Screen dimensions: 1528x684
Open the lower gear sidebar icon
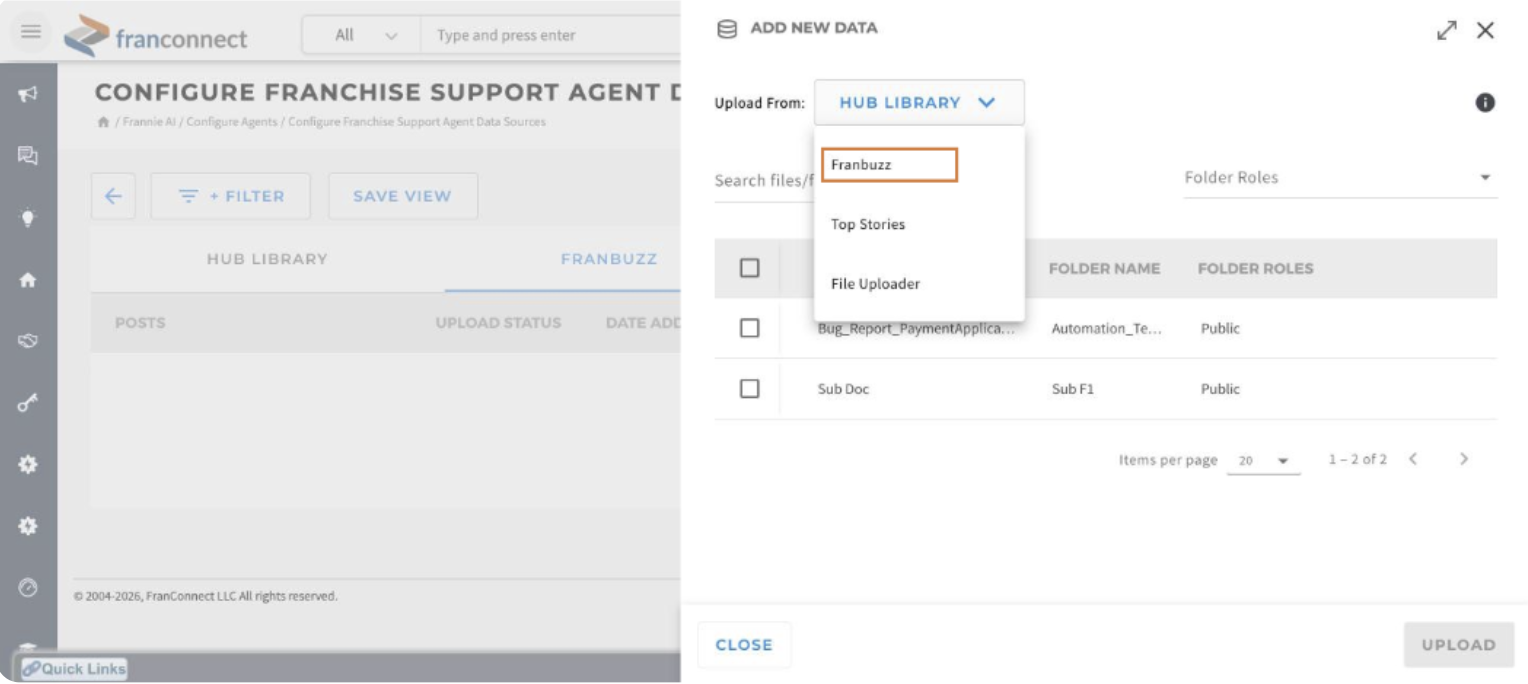(x=28, y=526)
